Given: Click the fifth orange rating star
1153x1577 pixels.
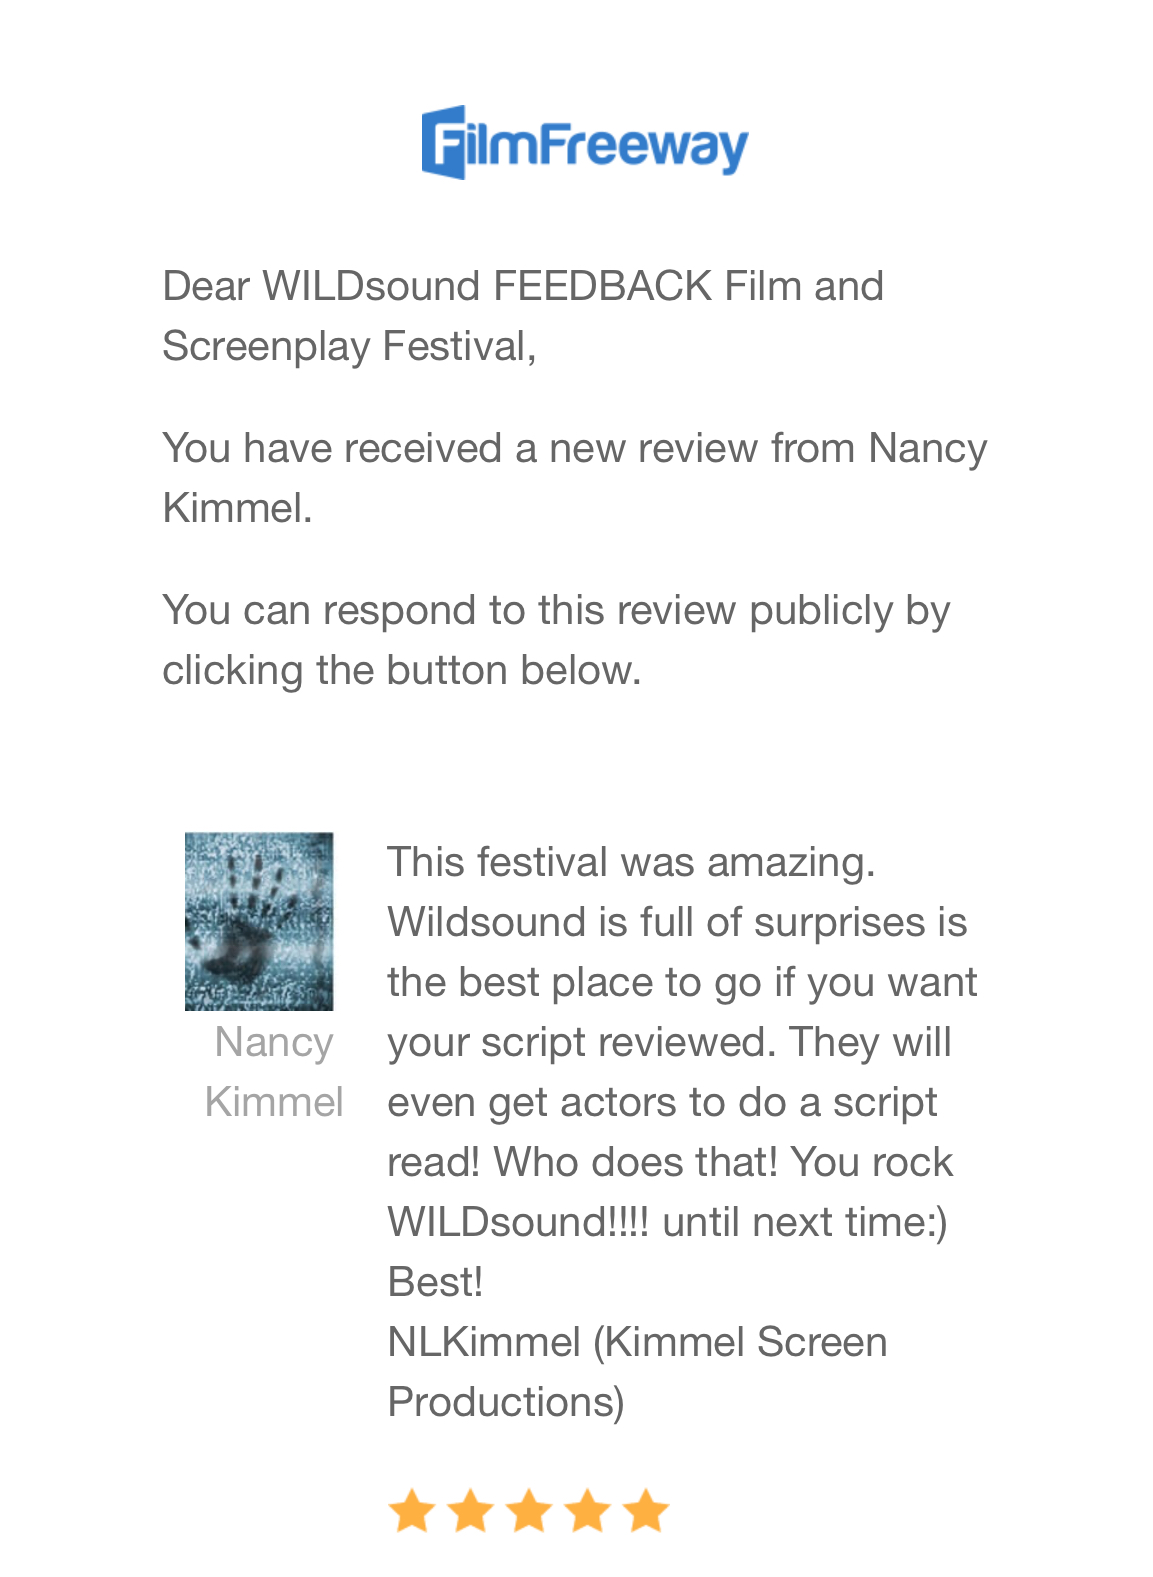Looking at the screenshot, I should [x=647, y=1510].
